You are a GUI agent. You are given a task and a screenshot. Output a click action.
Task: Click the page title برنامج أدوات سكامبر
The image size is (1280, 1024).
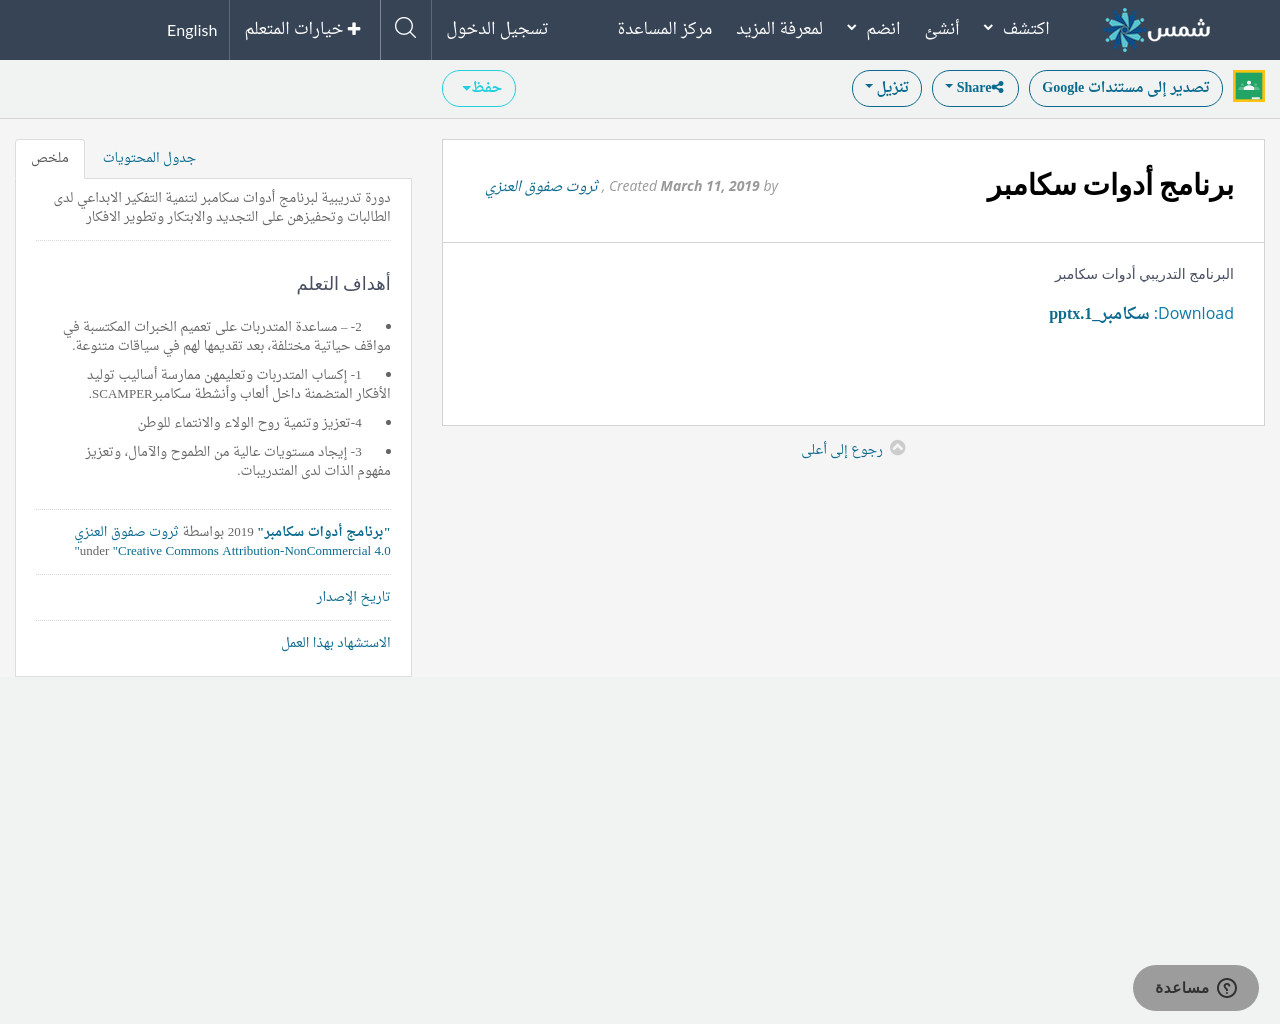1110,186
